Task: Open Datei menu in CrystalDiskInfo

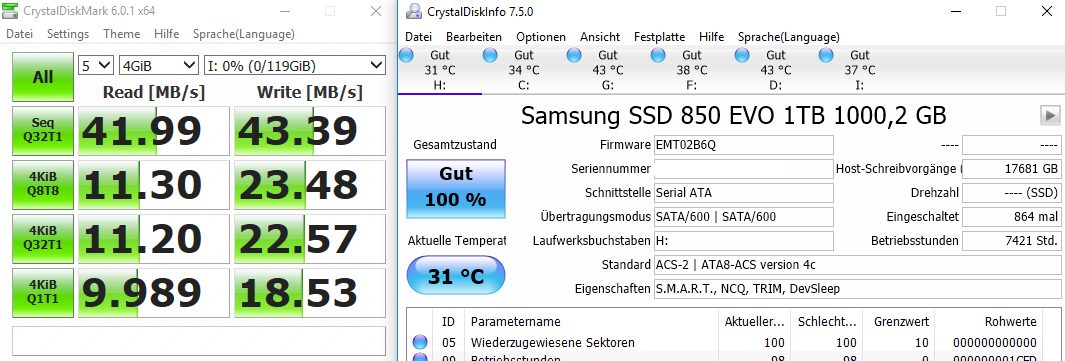Action: coord(418,37)
